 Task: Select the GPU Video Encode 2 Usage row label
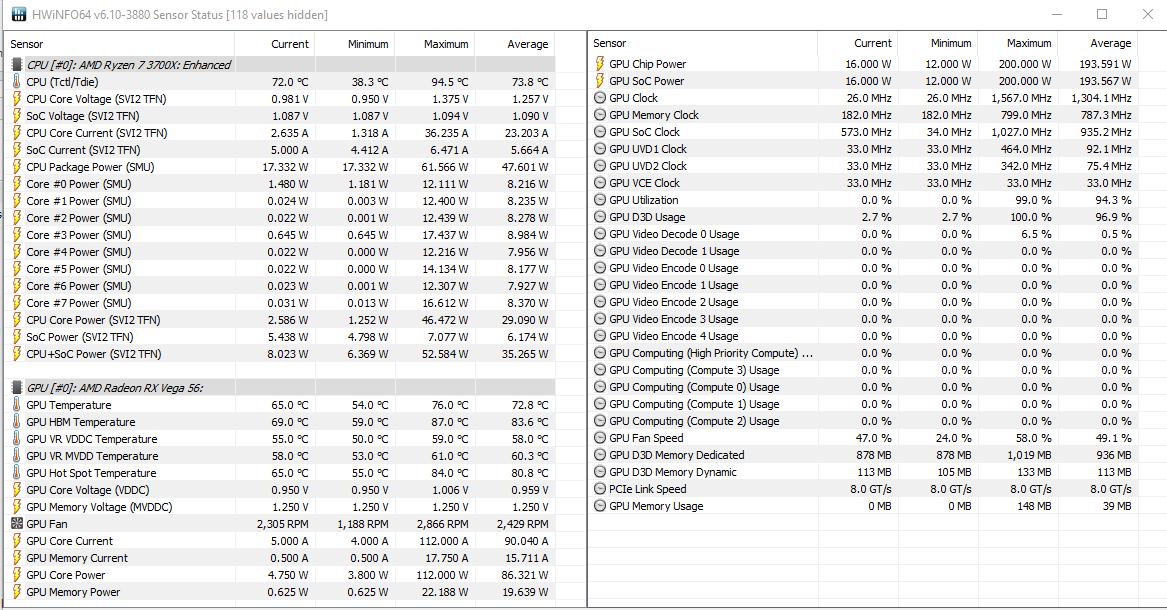674,302
